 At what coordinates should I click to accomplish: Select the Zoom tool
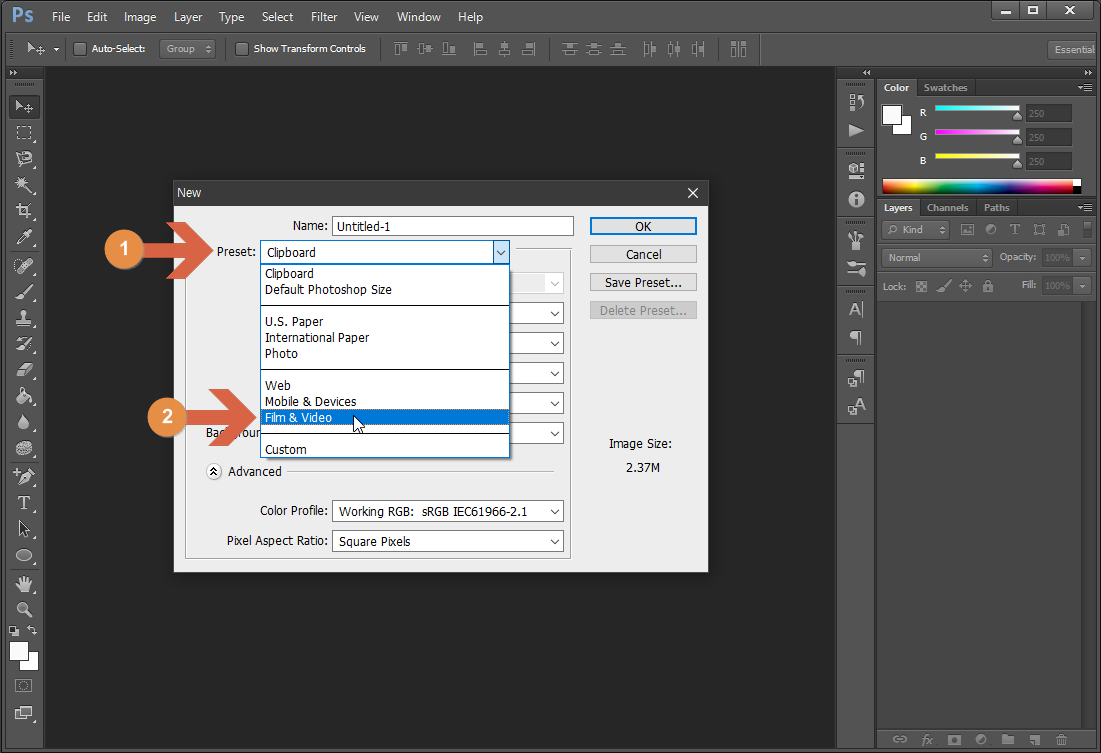[24, 609]
